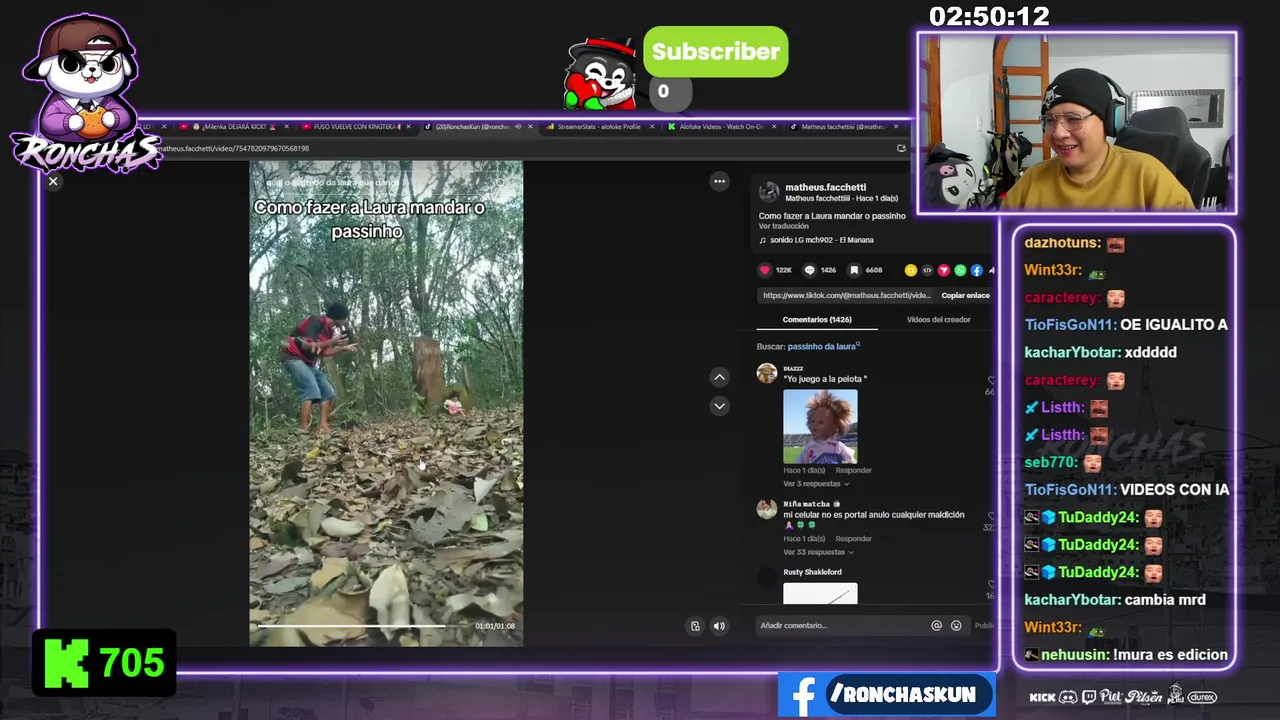Like Rusty Shakleford's comment

tap(990, 585)
